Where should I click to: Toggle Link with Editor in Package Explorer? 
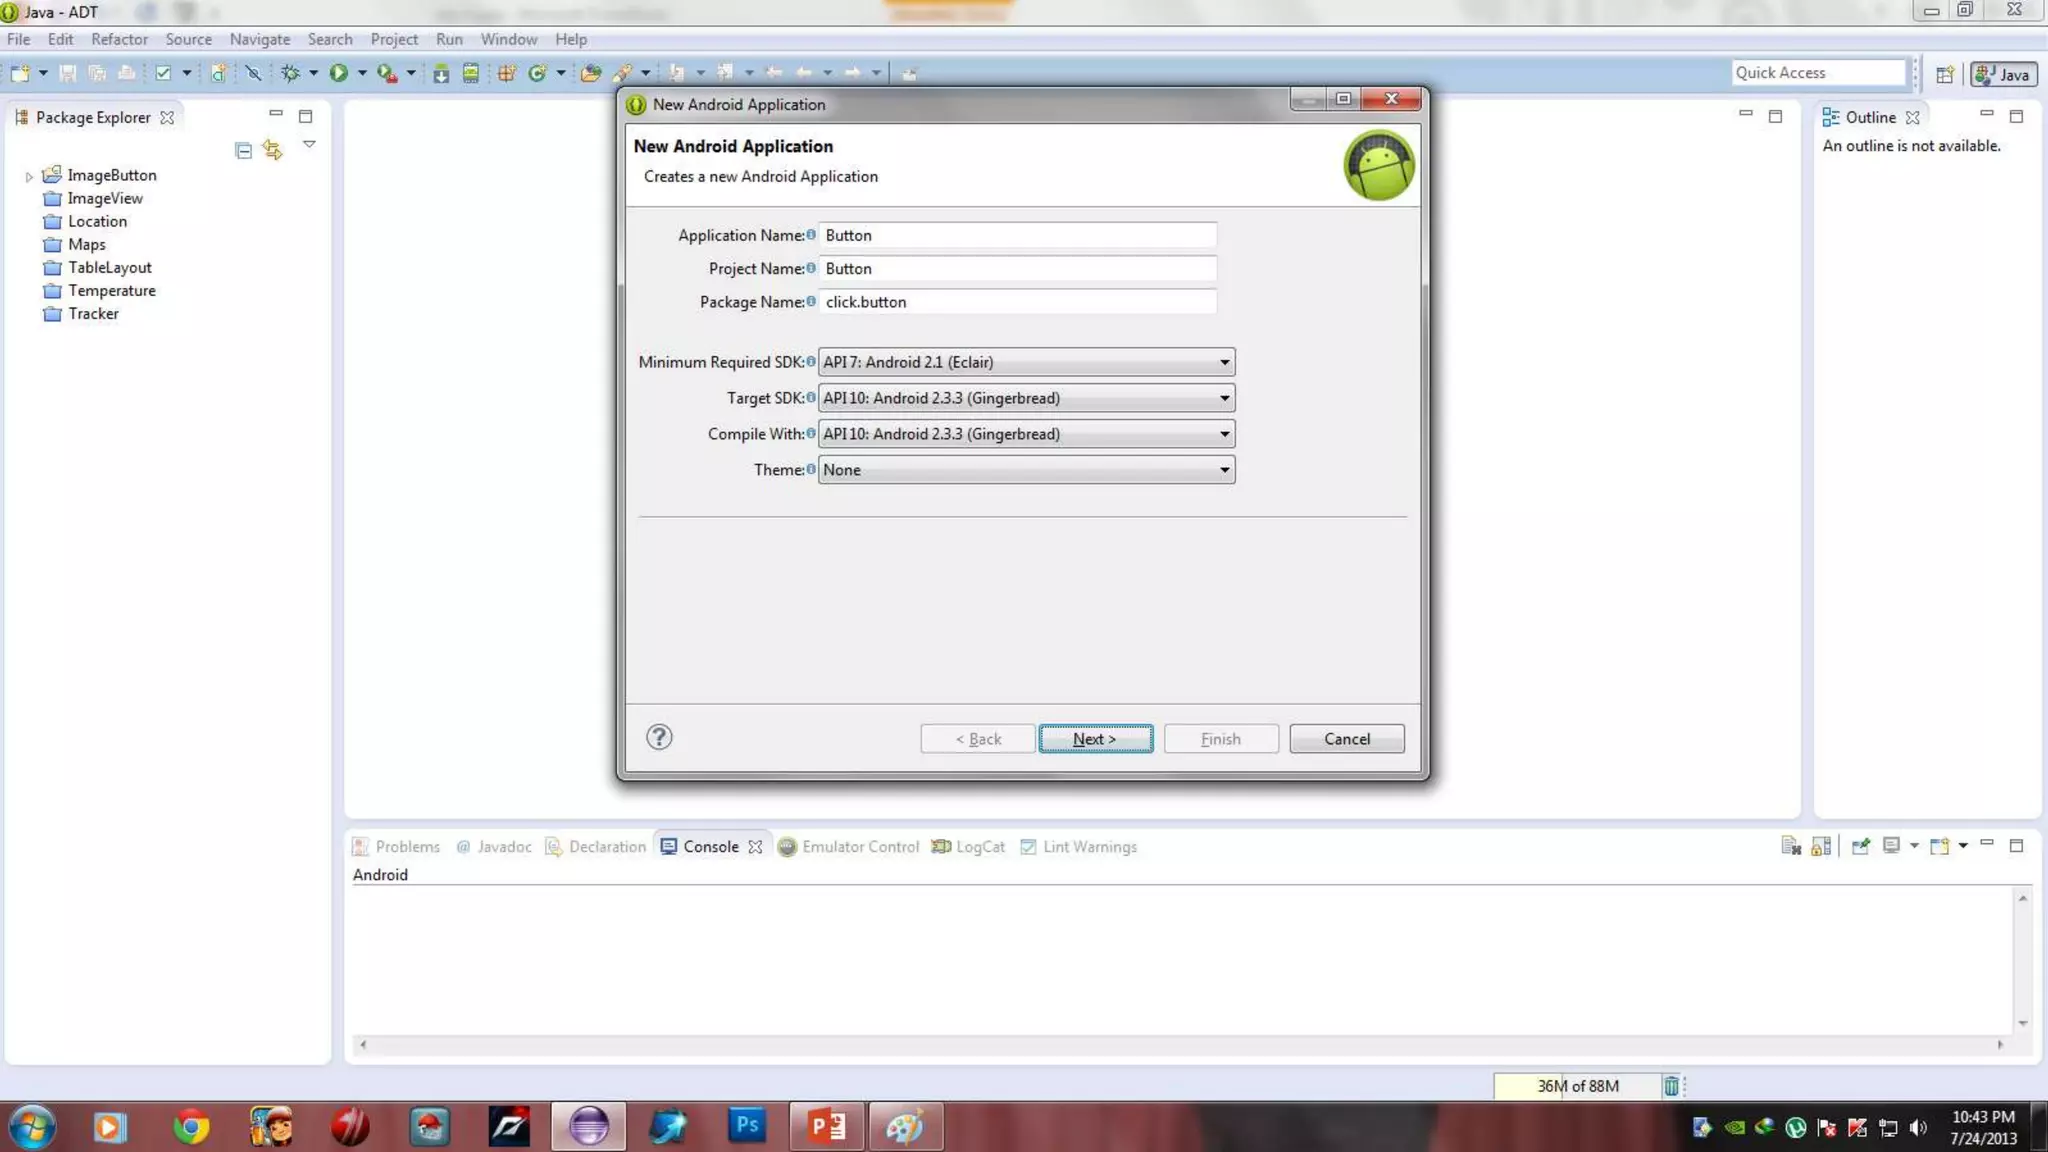(272, 151)
